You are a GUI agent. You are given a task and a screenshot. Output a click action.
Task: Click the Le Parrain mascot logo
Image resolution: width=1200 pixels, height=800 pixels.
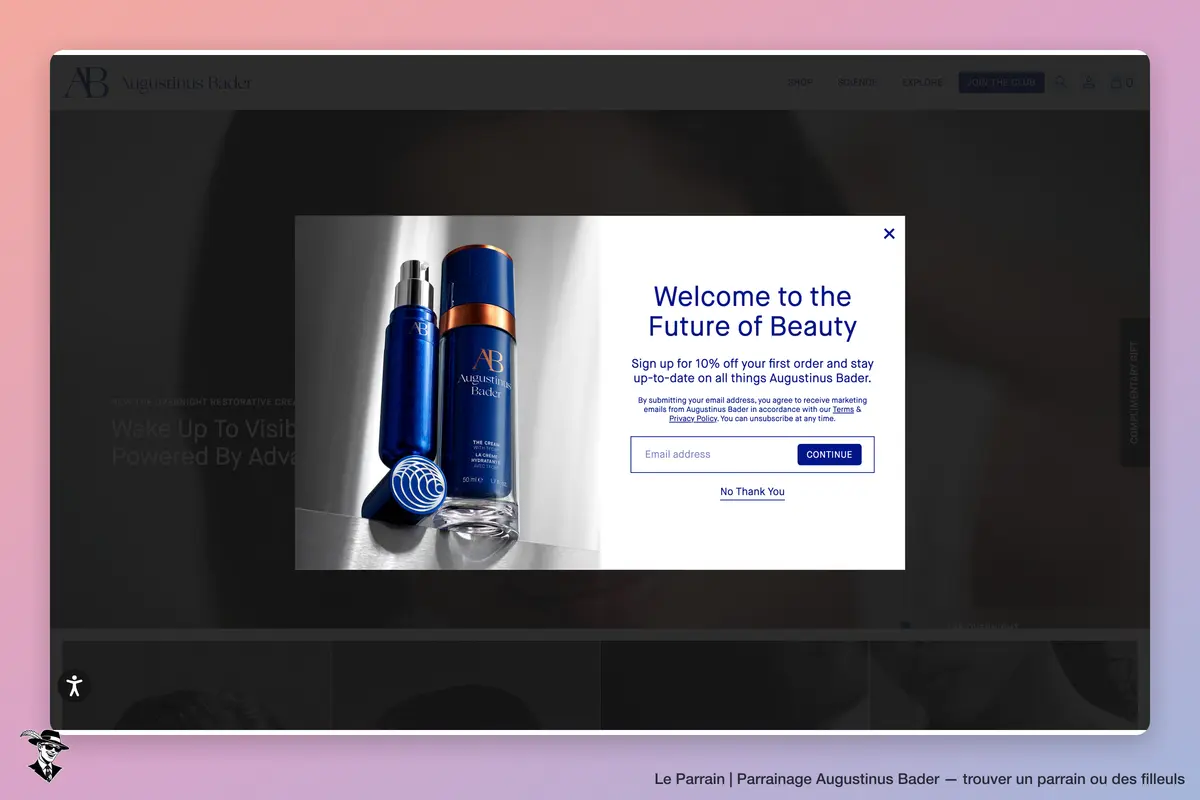[x=43, y=756]
